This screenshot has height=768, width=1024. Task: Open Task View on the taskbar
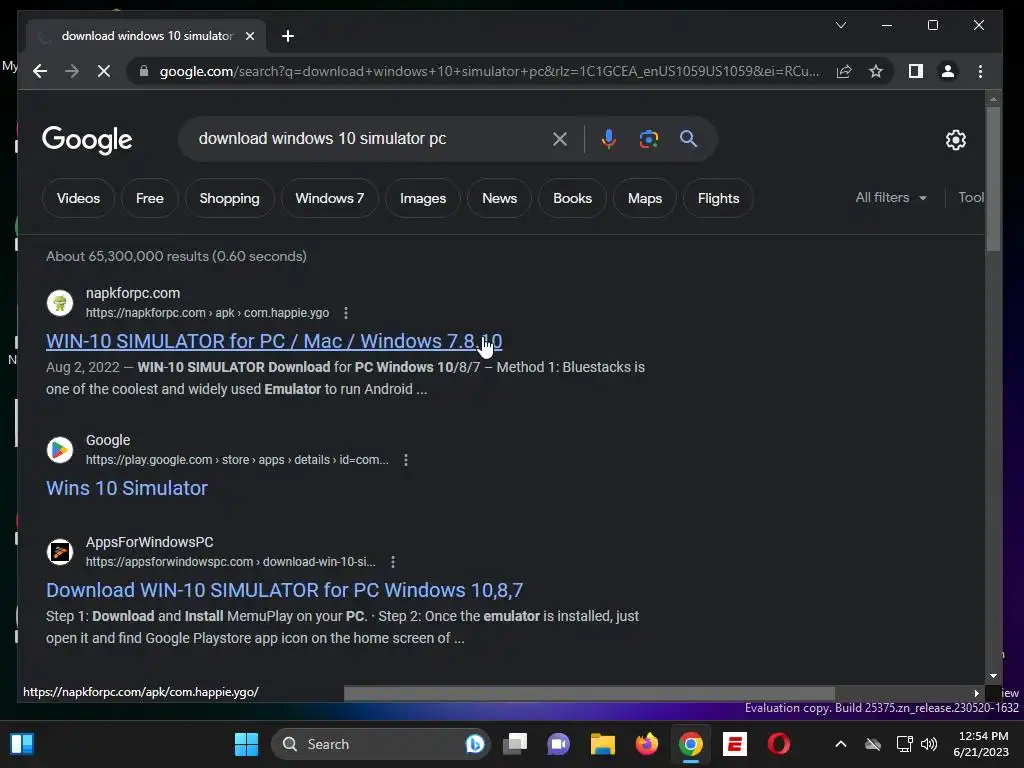click(515, 744)
